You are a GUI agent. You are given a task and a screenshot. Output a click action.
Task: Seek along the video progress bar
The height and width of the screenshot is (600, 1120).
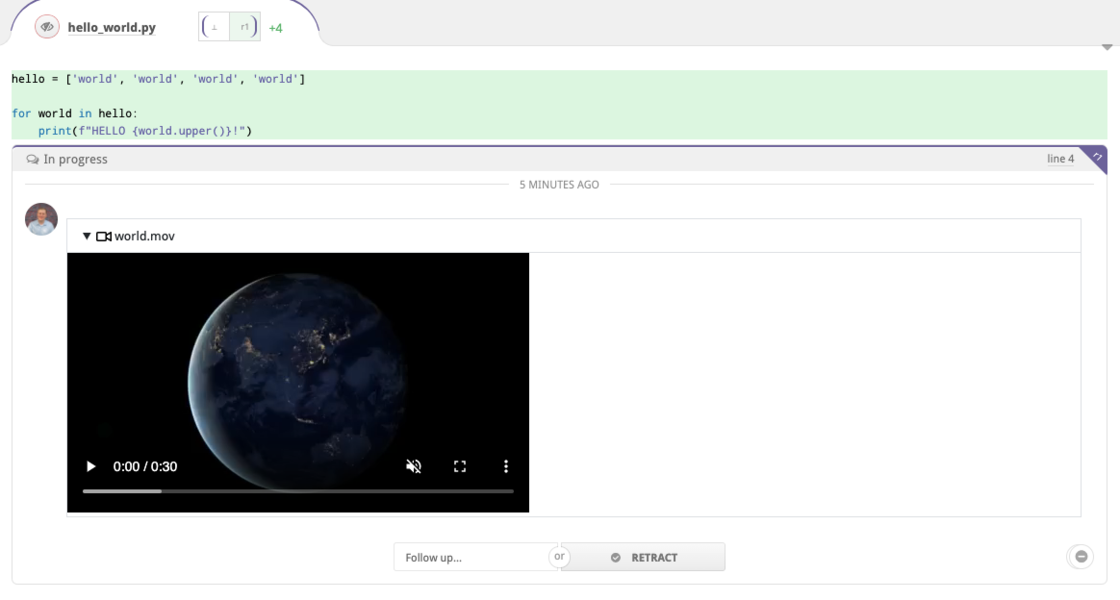pos(298,491)
